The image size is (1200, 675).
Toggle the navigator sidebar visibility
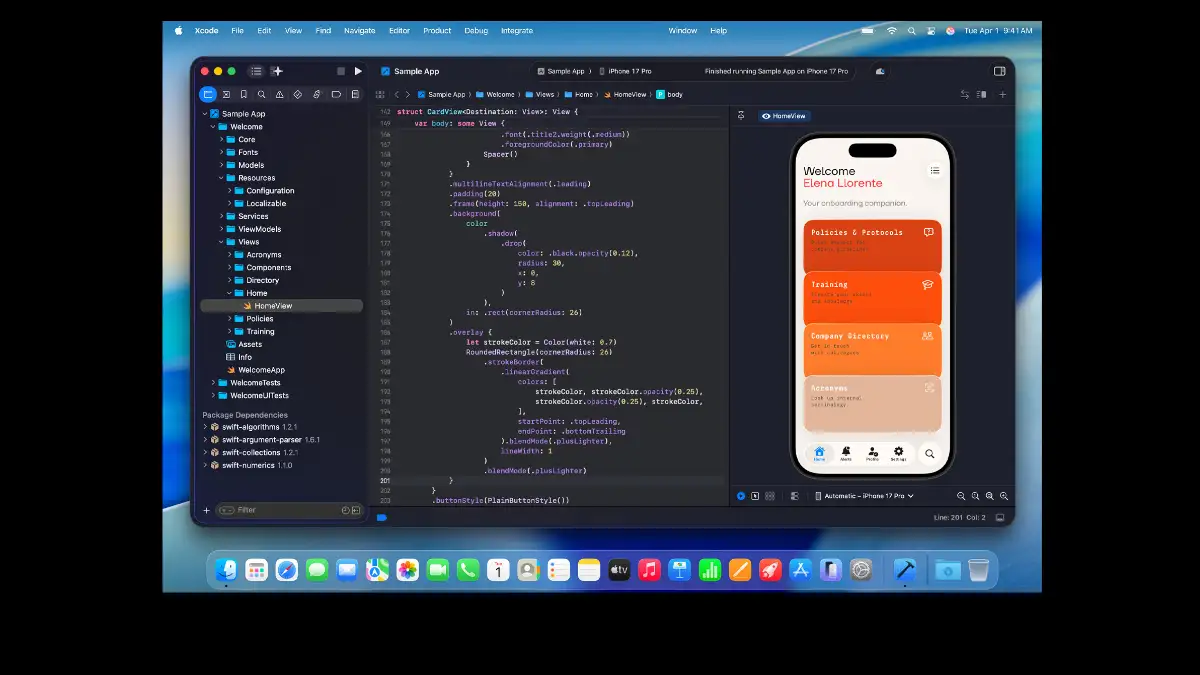tap(257, 71)
